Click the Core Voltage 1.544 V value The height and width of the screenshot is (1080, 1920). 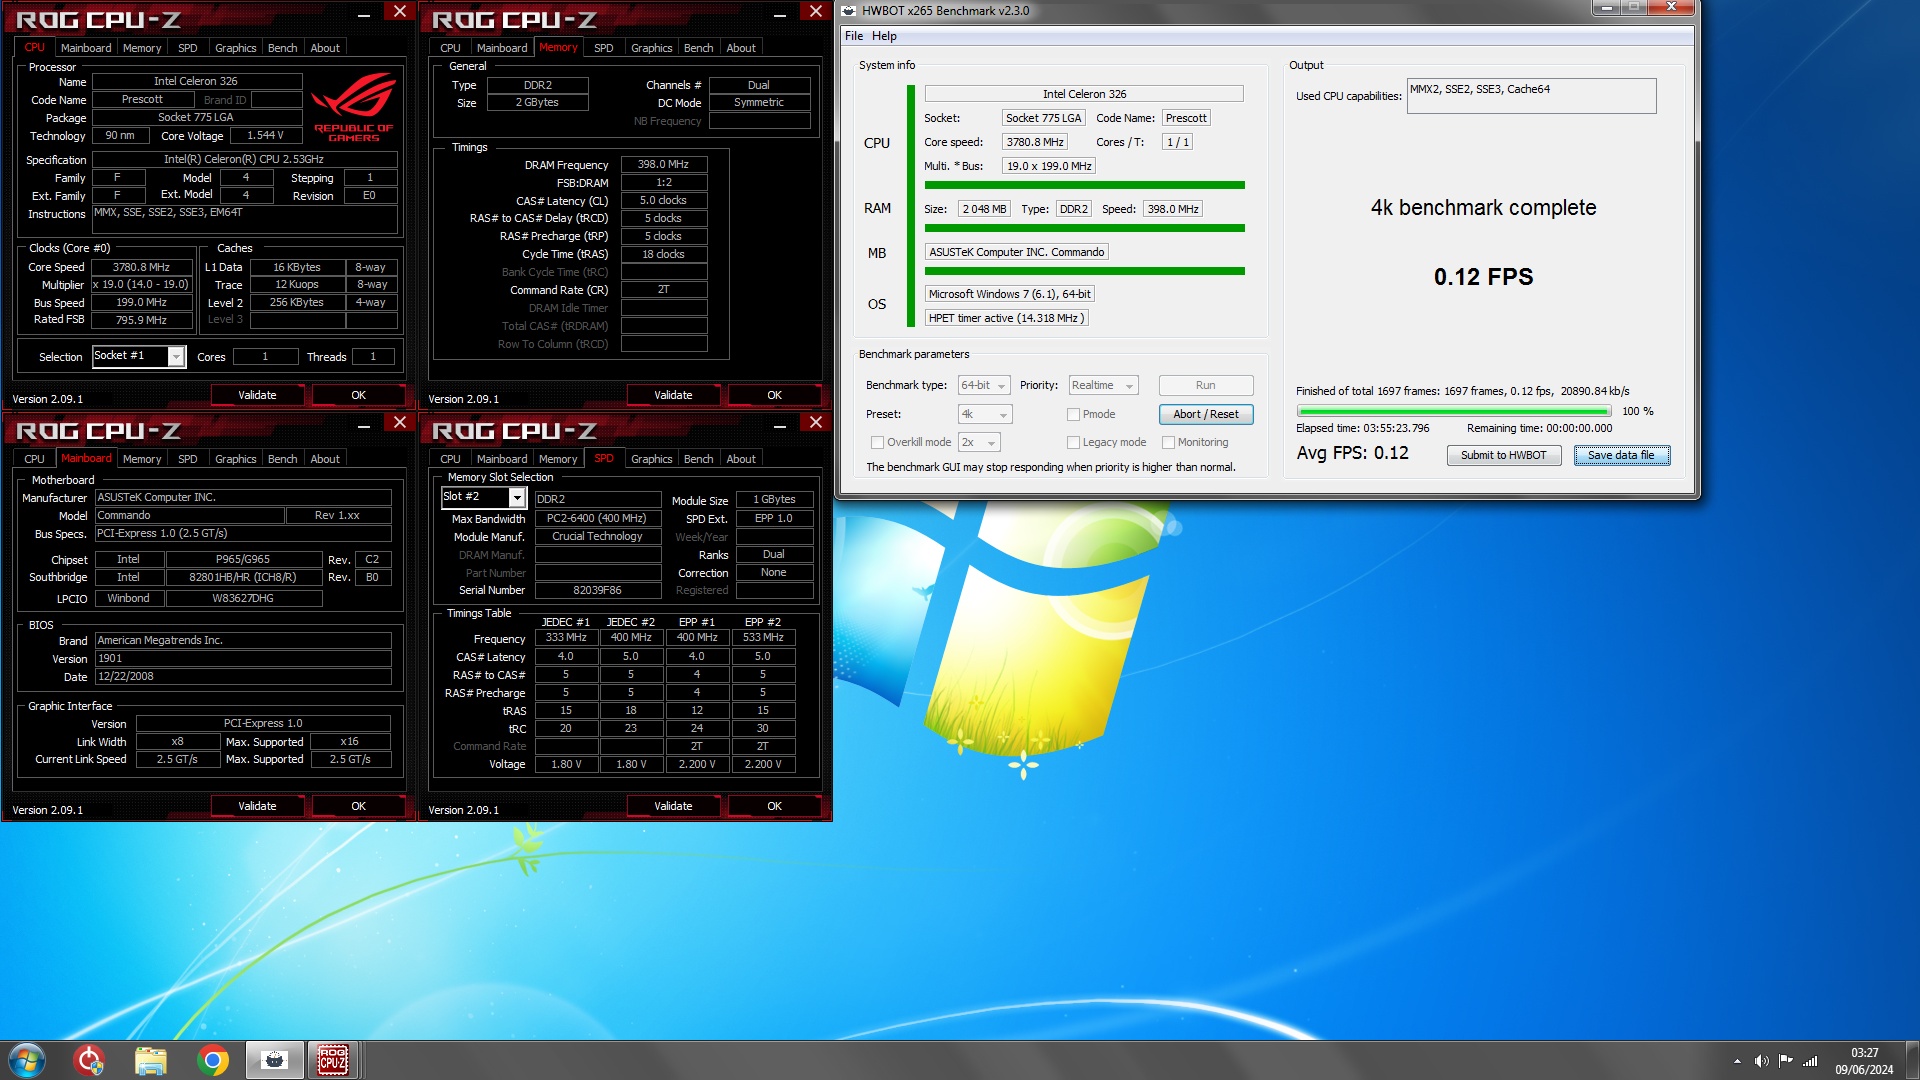266,136
